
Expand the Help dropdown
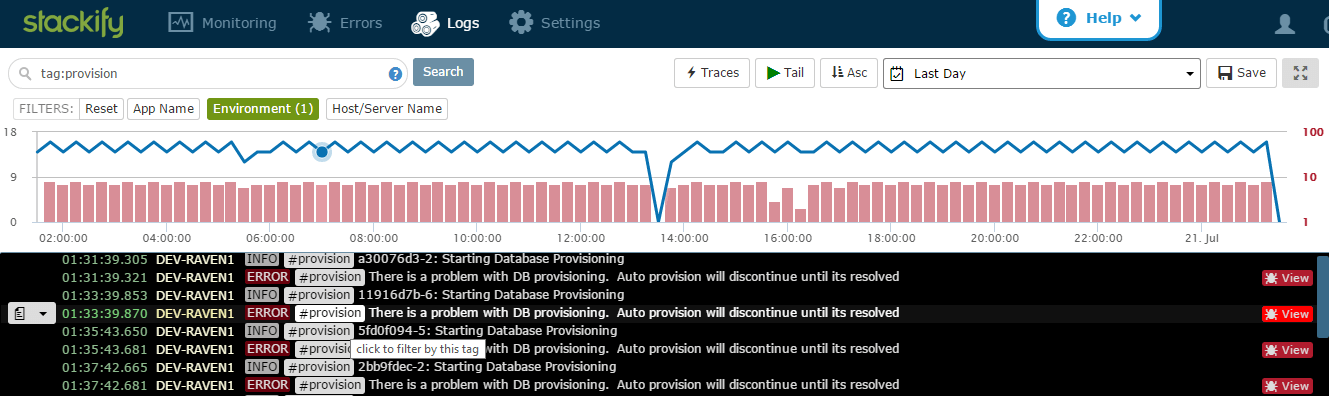point(1099,18)
